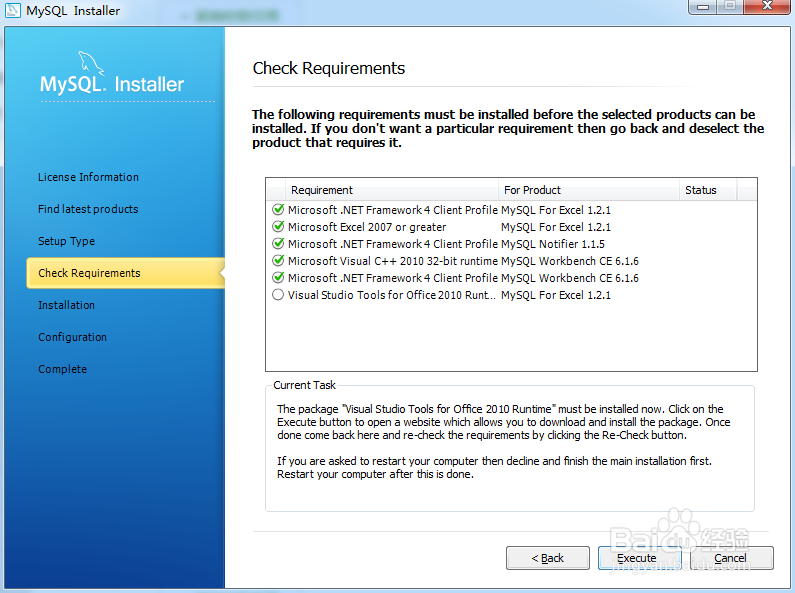Select the Check Requirements step
795x593 pixels.
(126, 273)
